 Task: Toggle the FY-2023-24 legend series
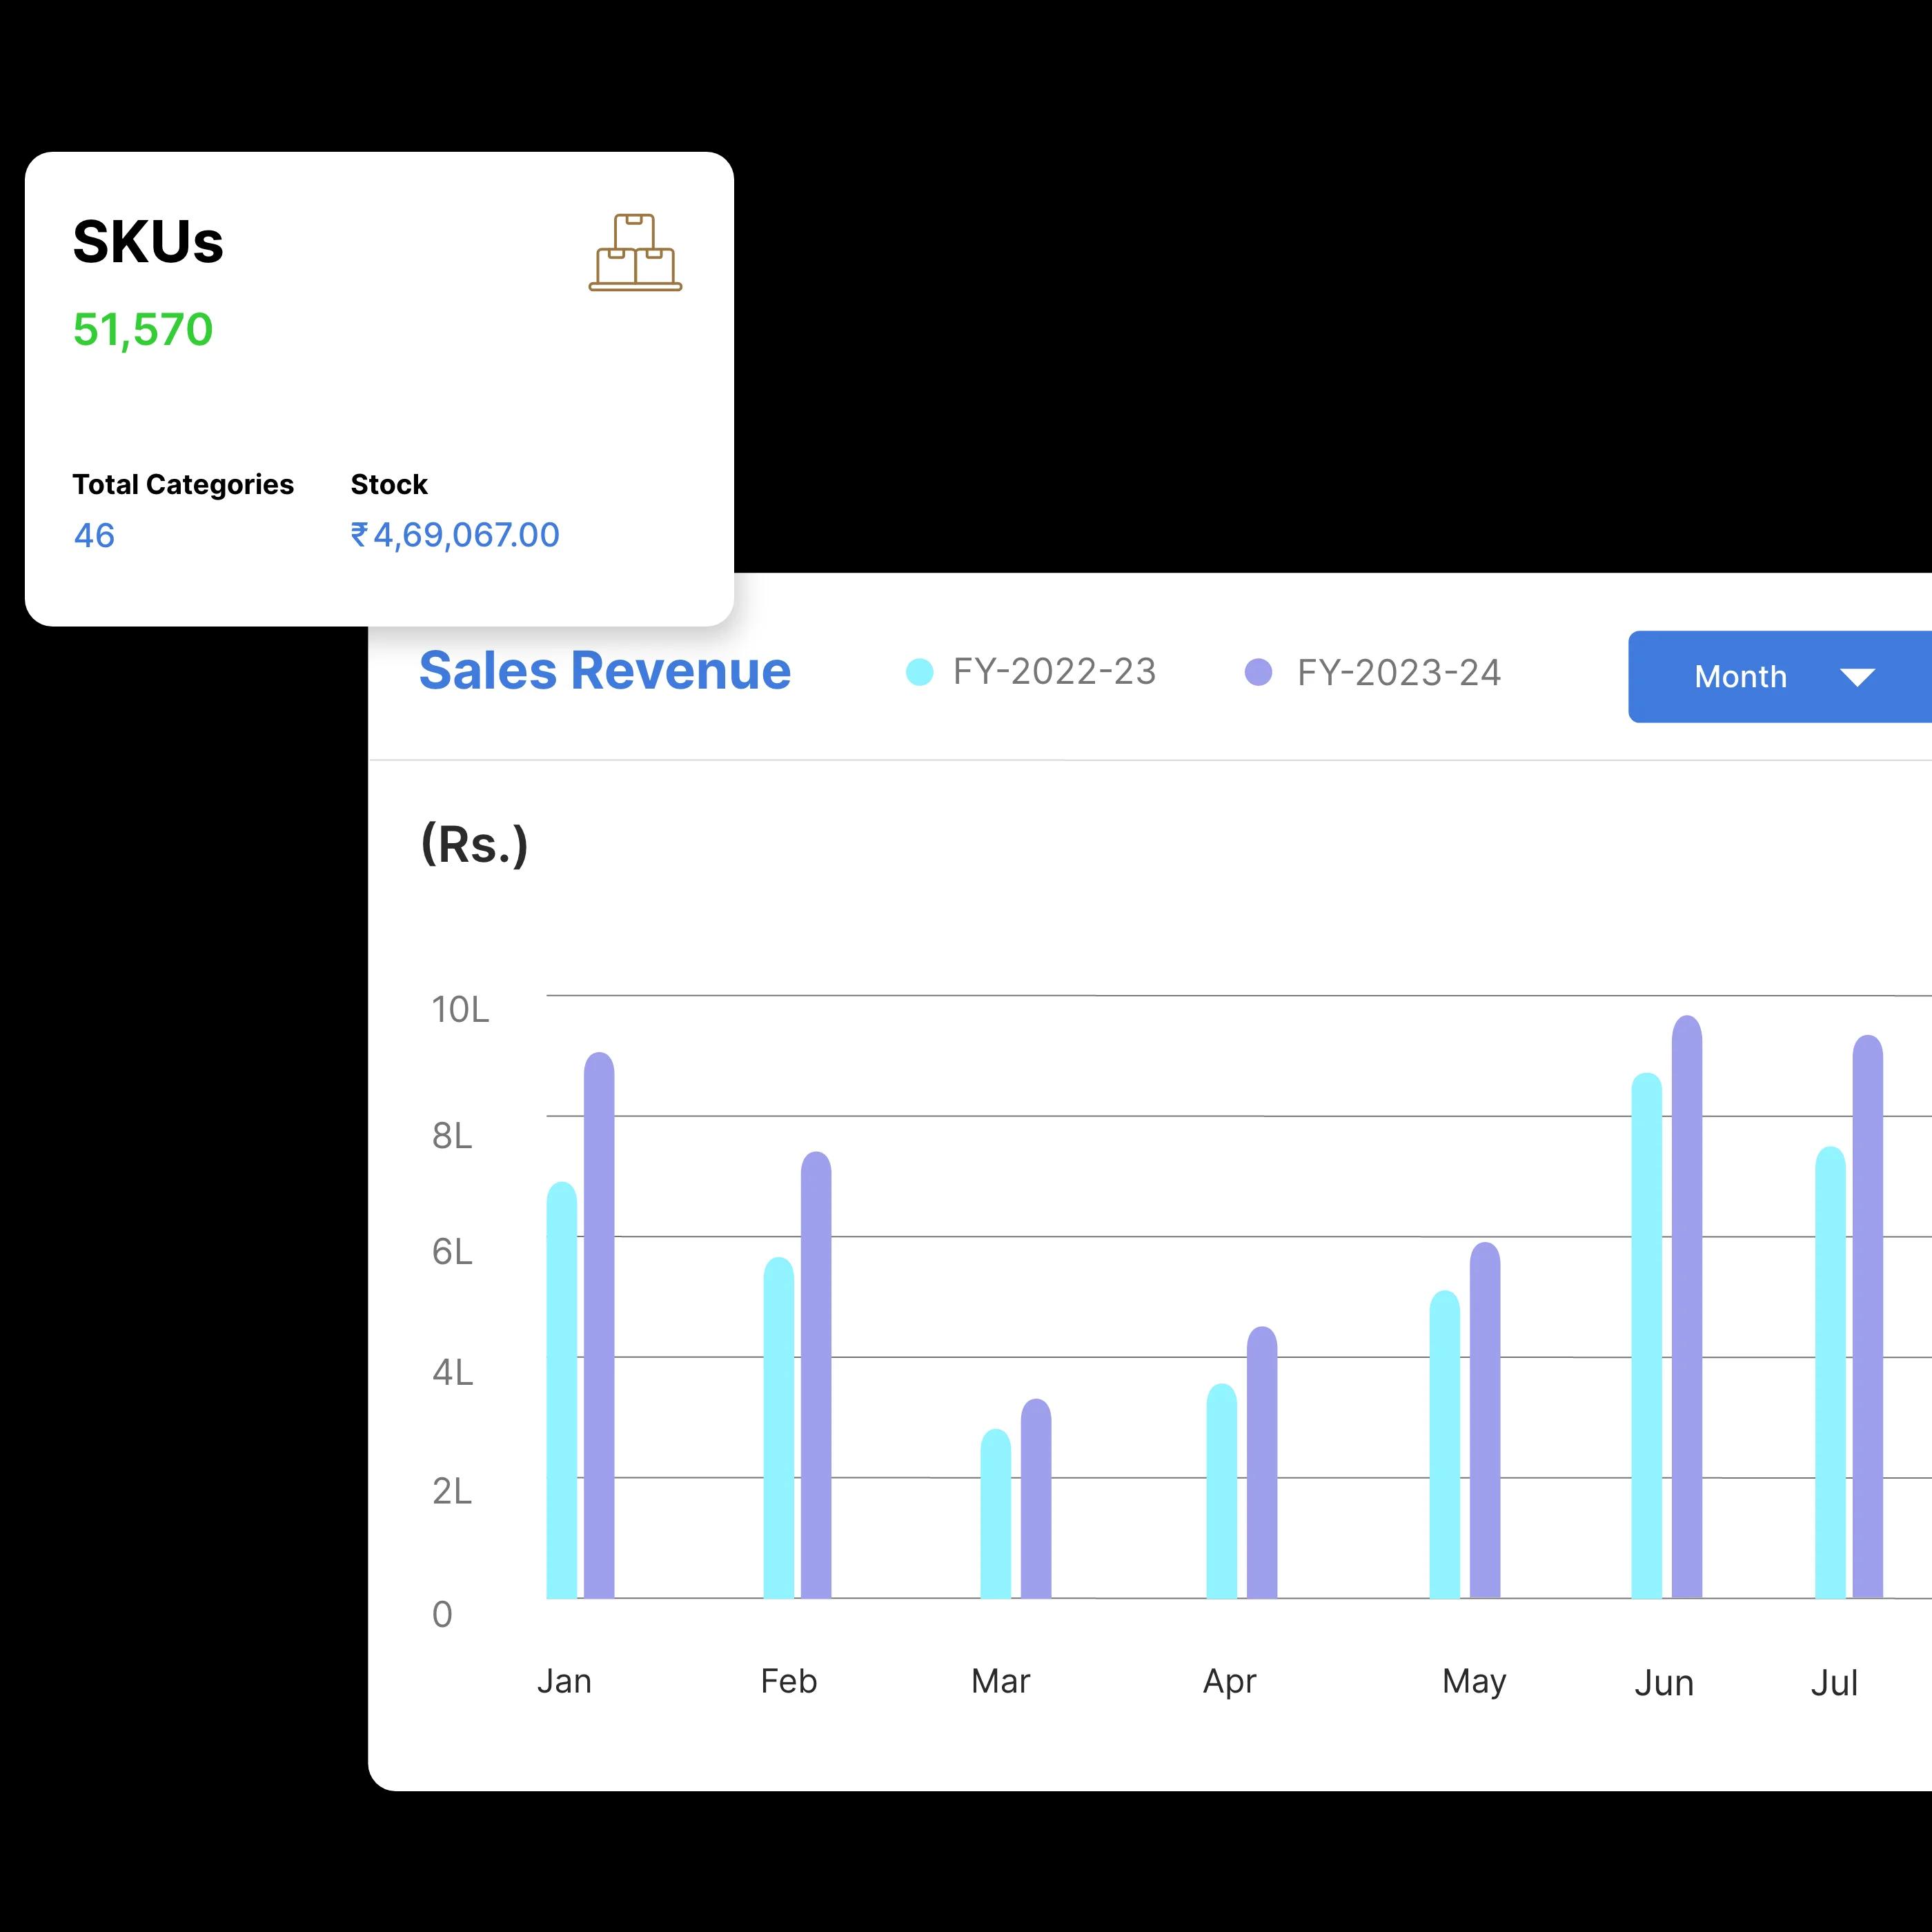click(1373, 672)
